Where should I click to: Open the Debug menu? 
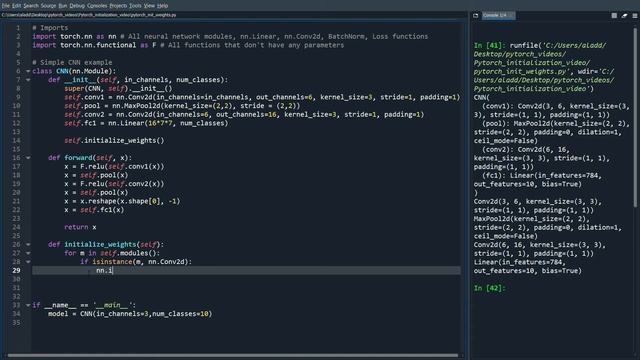[77, 6]
